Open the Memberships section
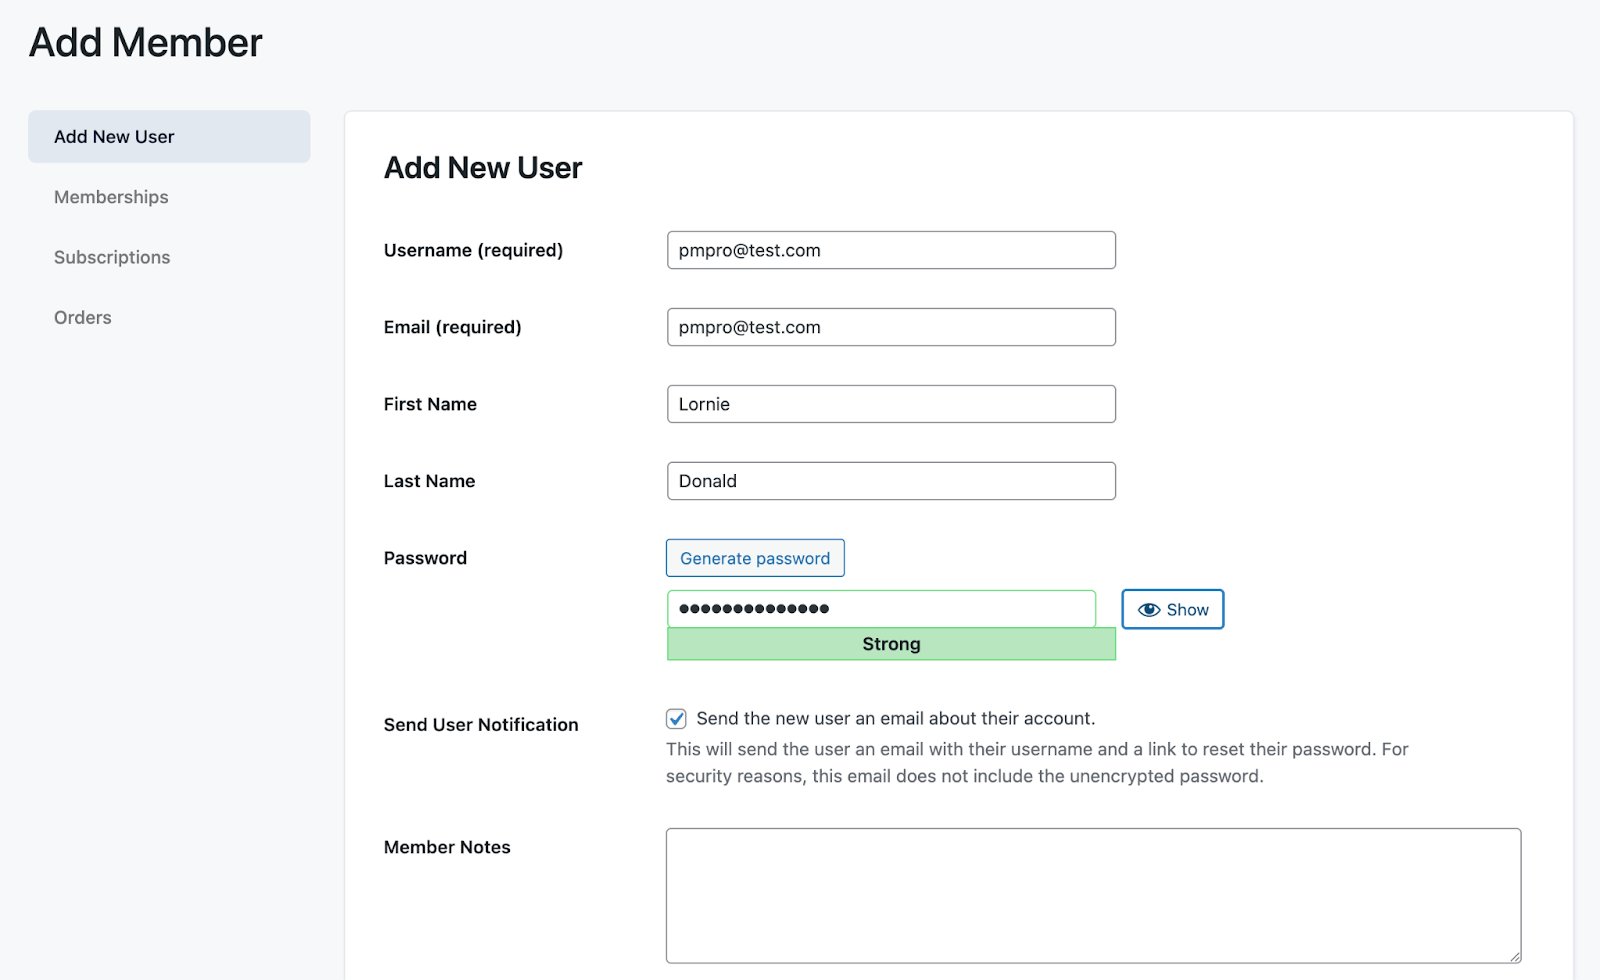The width and height of the screenshot is (1600, 980). pos(111,197)
